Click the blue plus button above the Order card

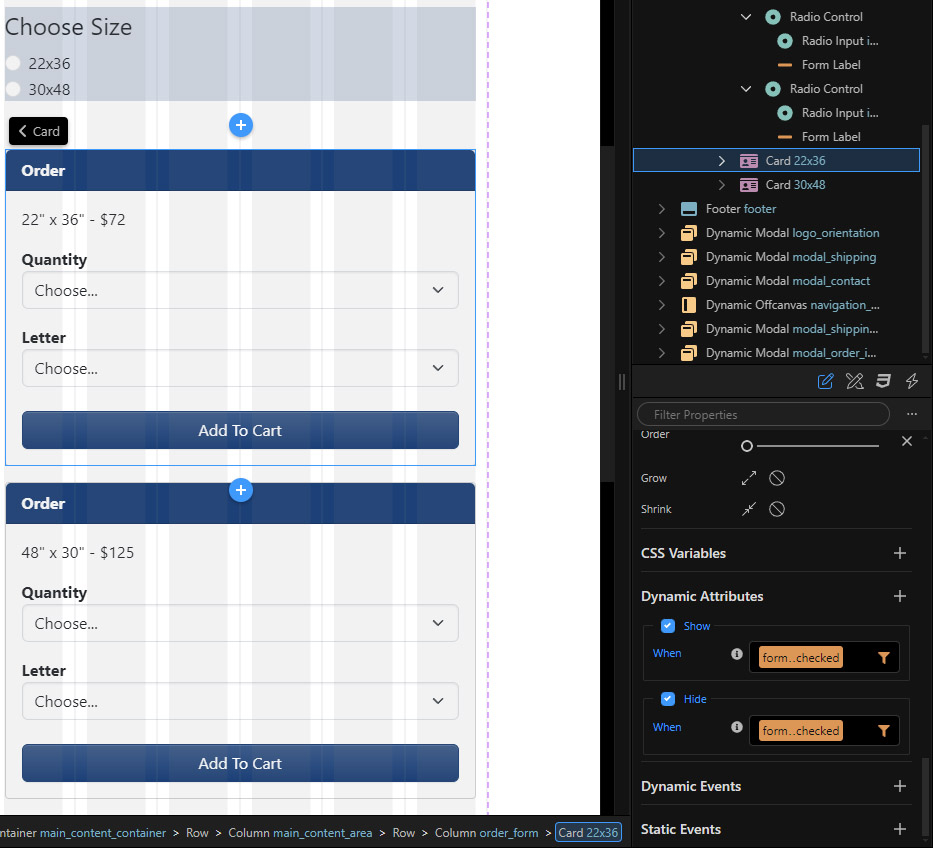click(x=240, y=125)
